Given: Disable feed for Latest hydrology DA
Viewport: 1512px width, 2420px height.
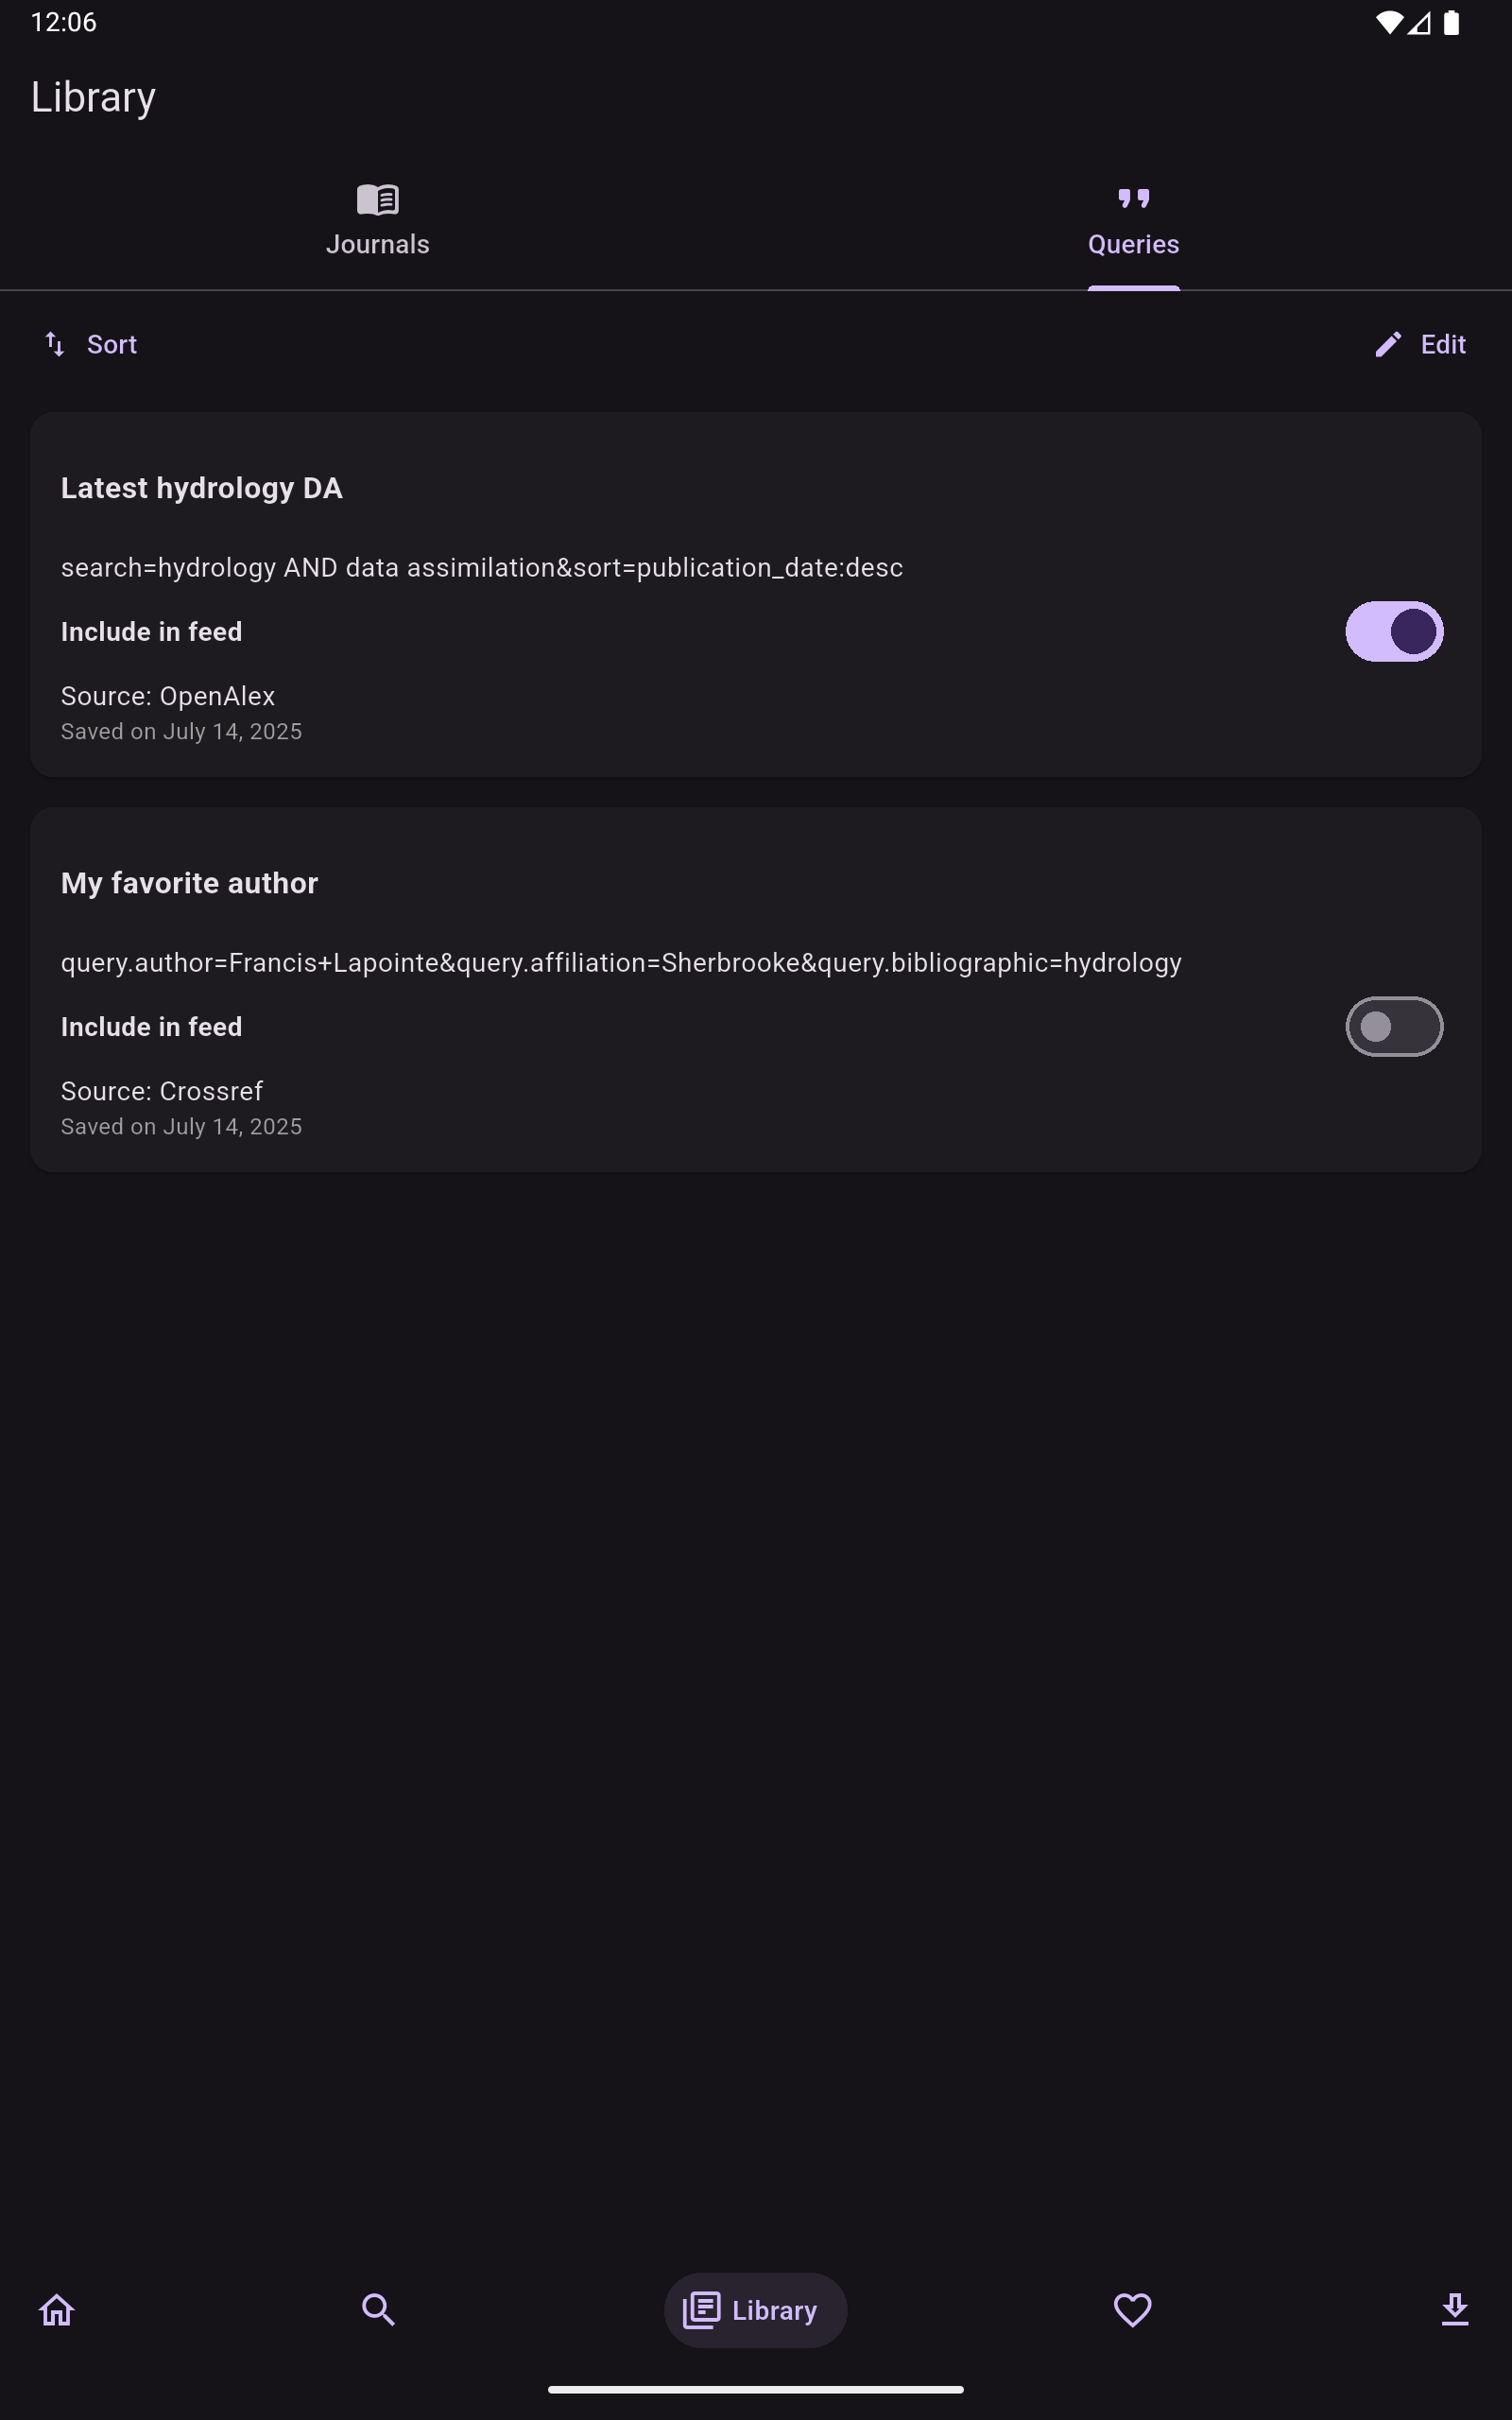Looking at the screenshot, I should point(1393,631).
